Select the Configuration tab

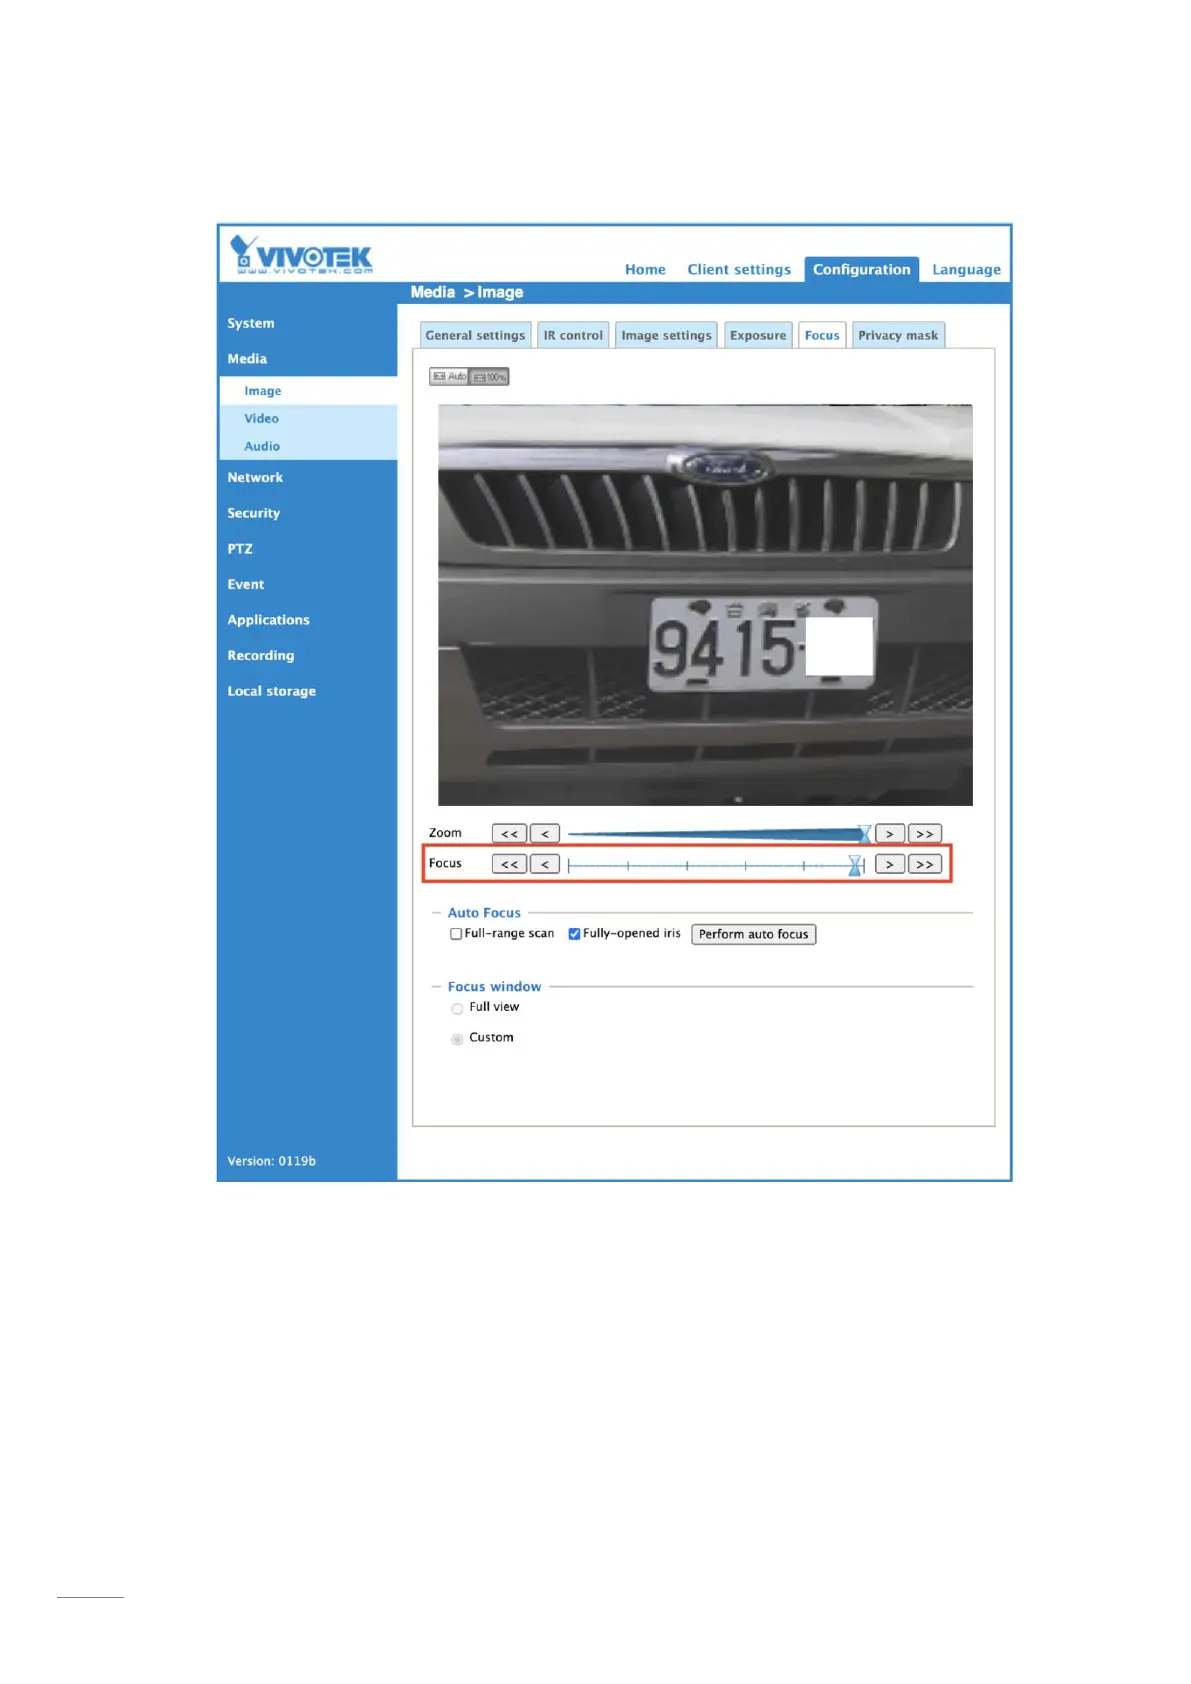pos(861,269)
